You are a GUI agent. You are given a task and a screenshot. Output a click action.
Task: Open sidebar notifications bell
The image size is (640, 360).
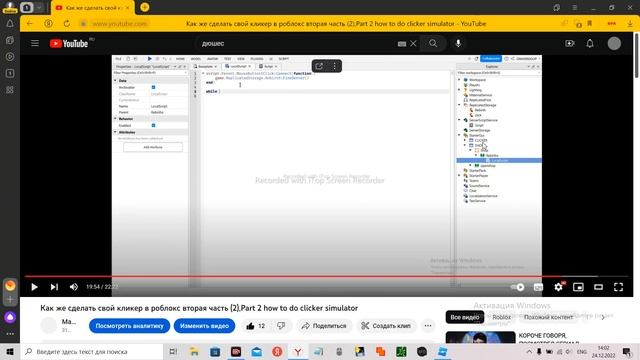(10, 24)
